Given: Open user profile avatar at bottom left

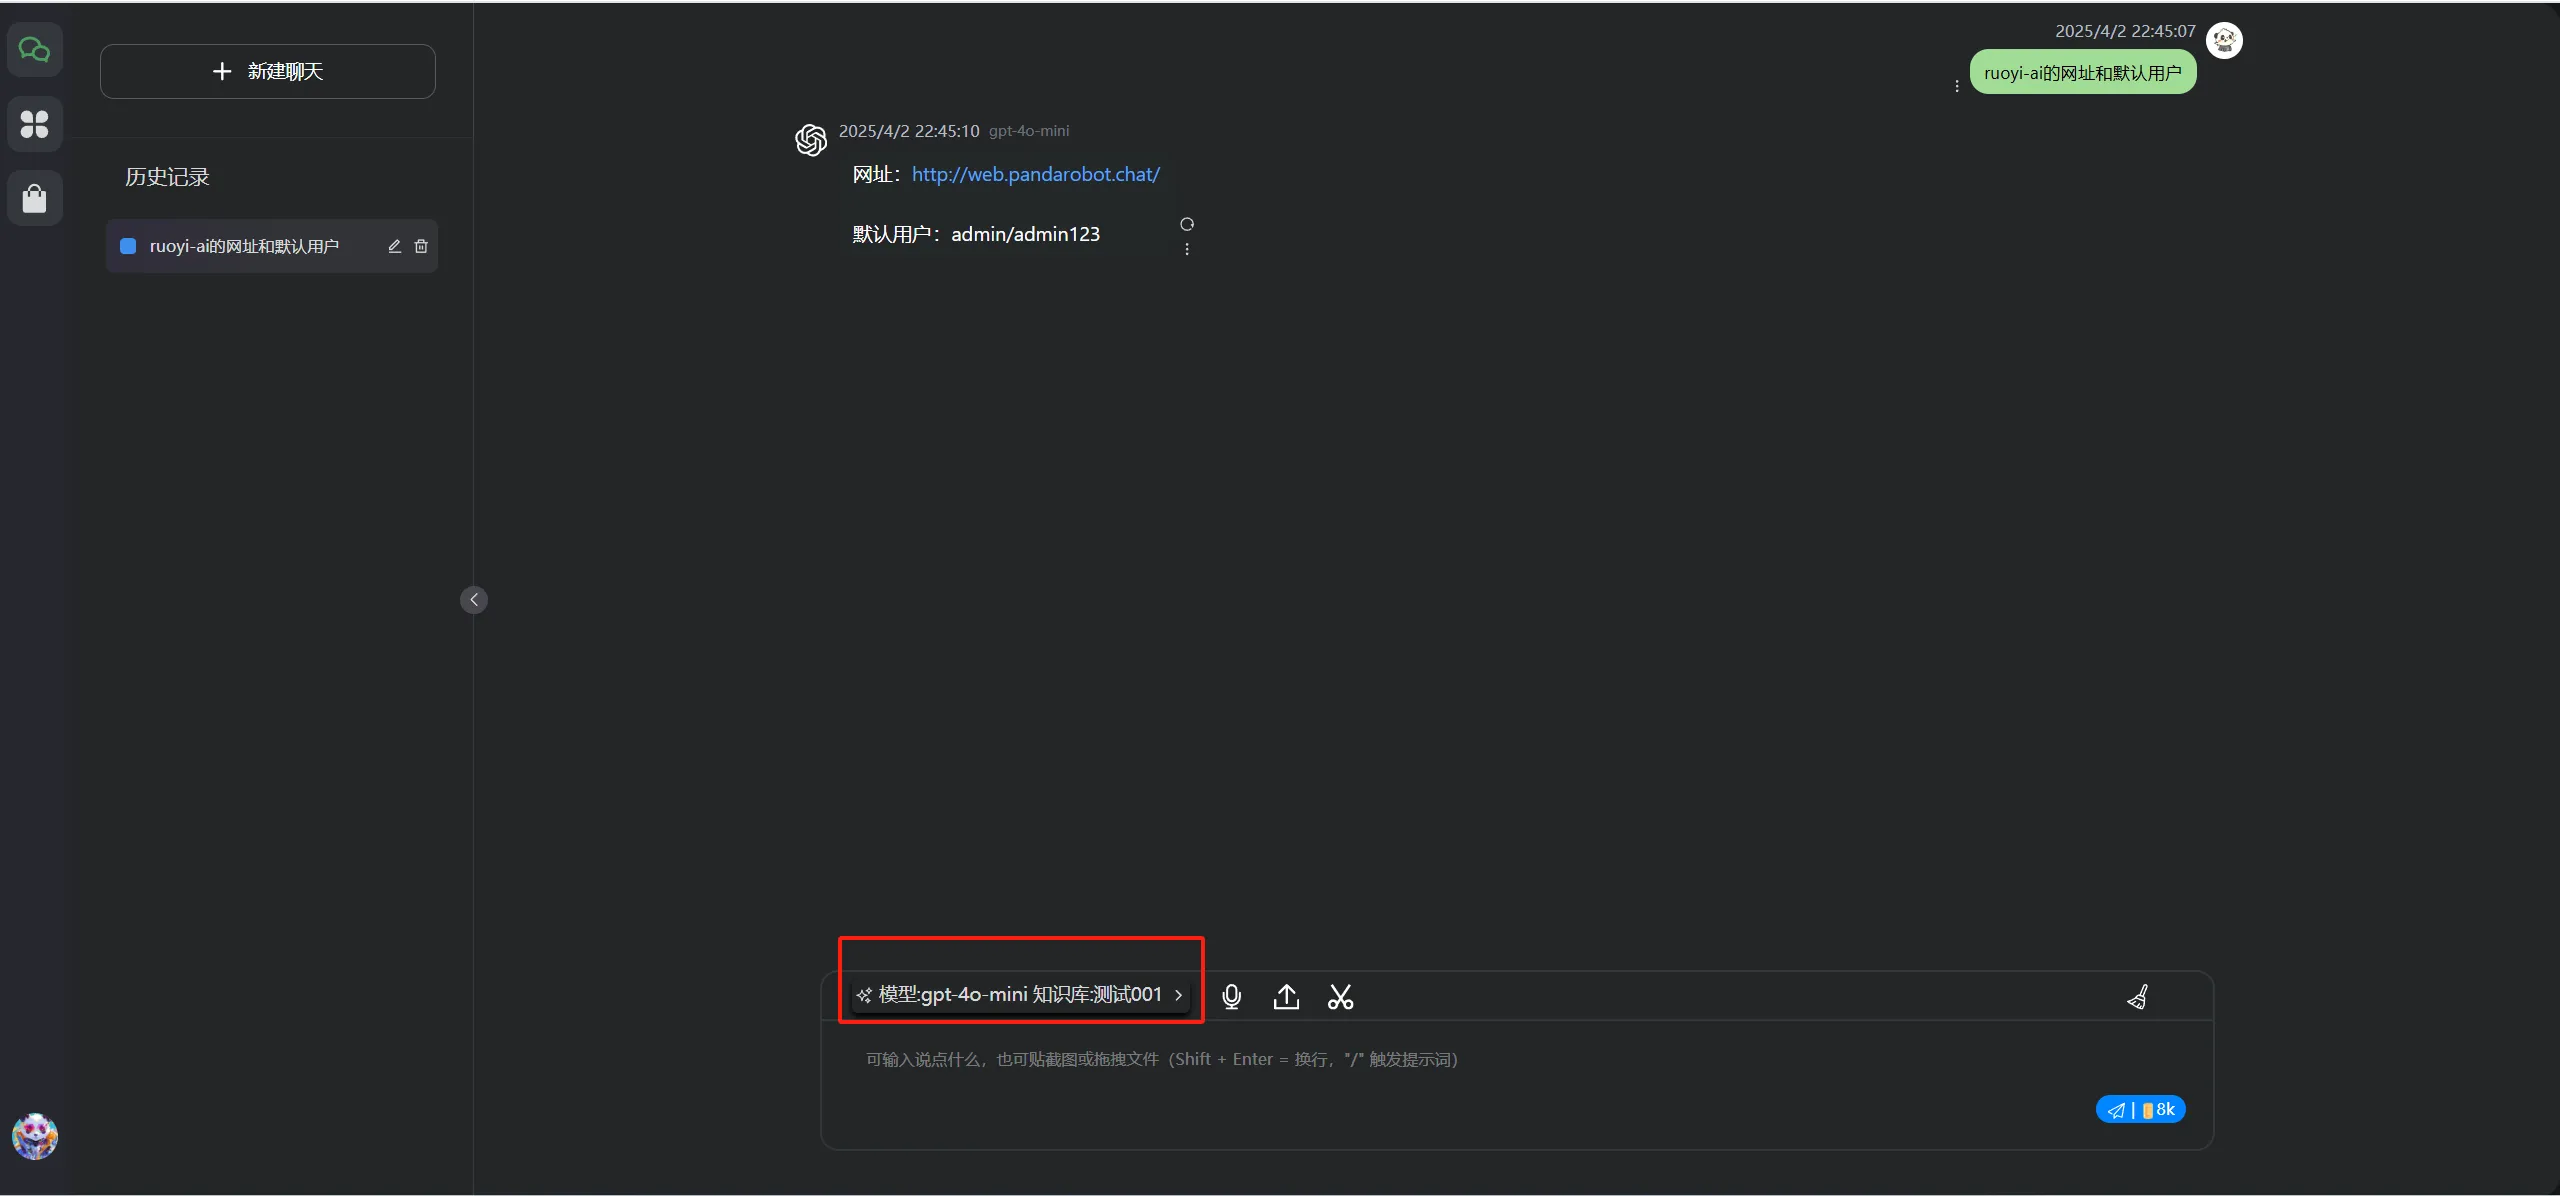Looking at the screenshot, I should 35,1136.
